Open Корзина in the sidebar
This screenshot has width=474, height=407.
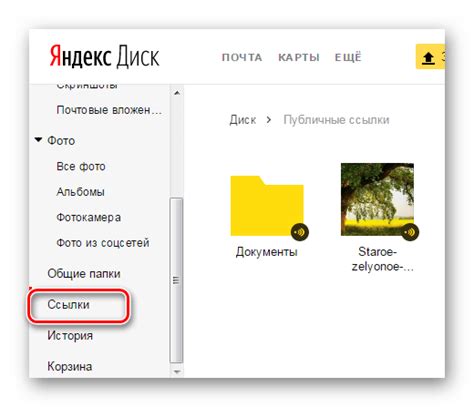(x=70, y=366)
